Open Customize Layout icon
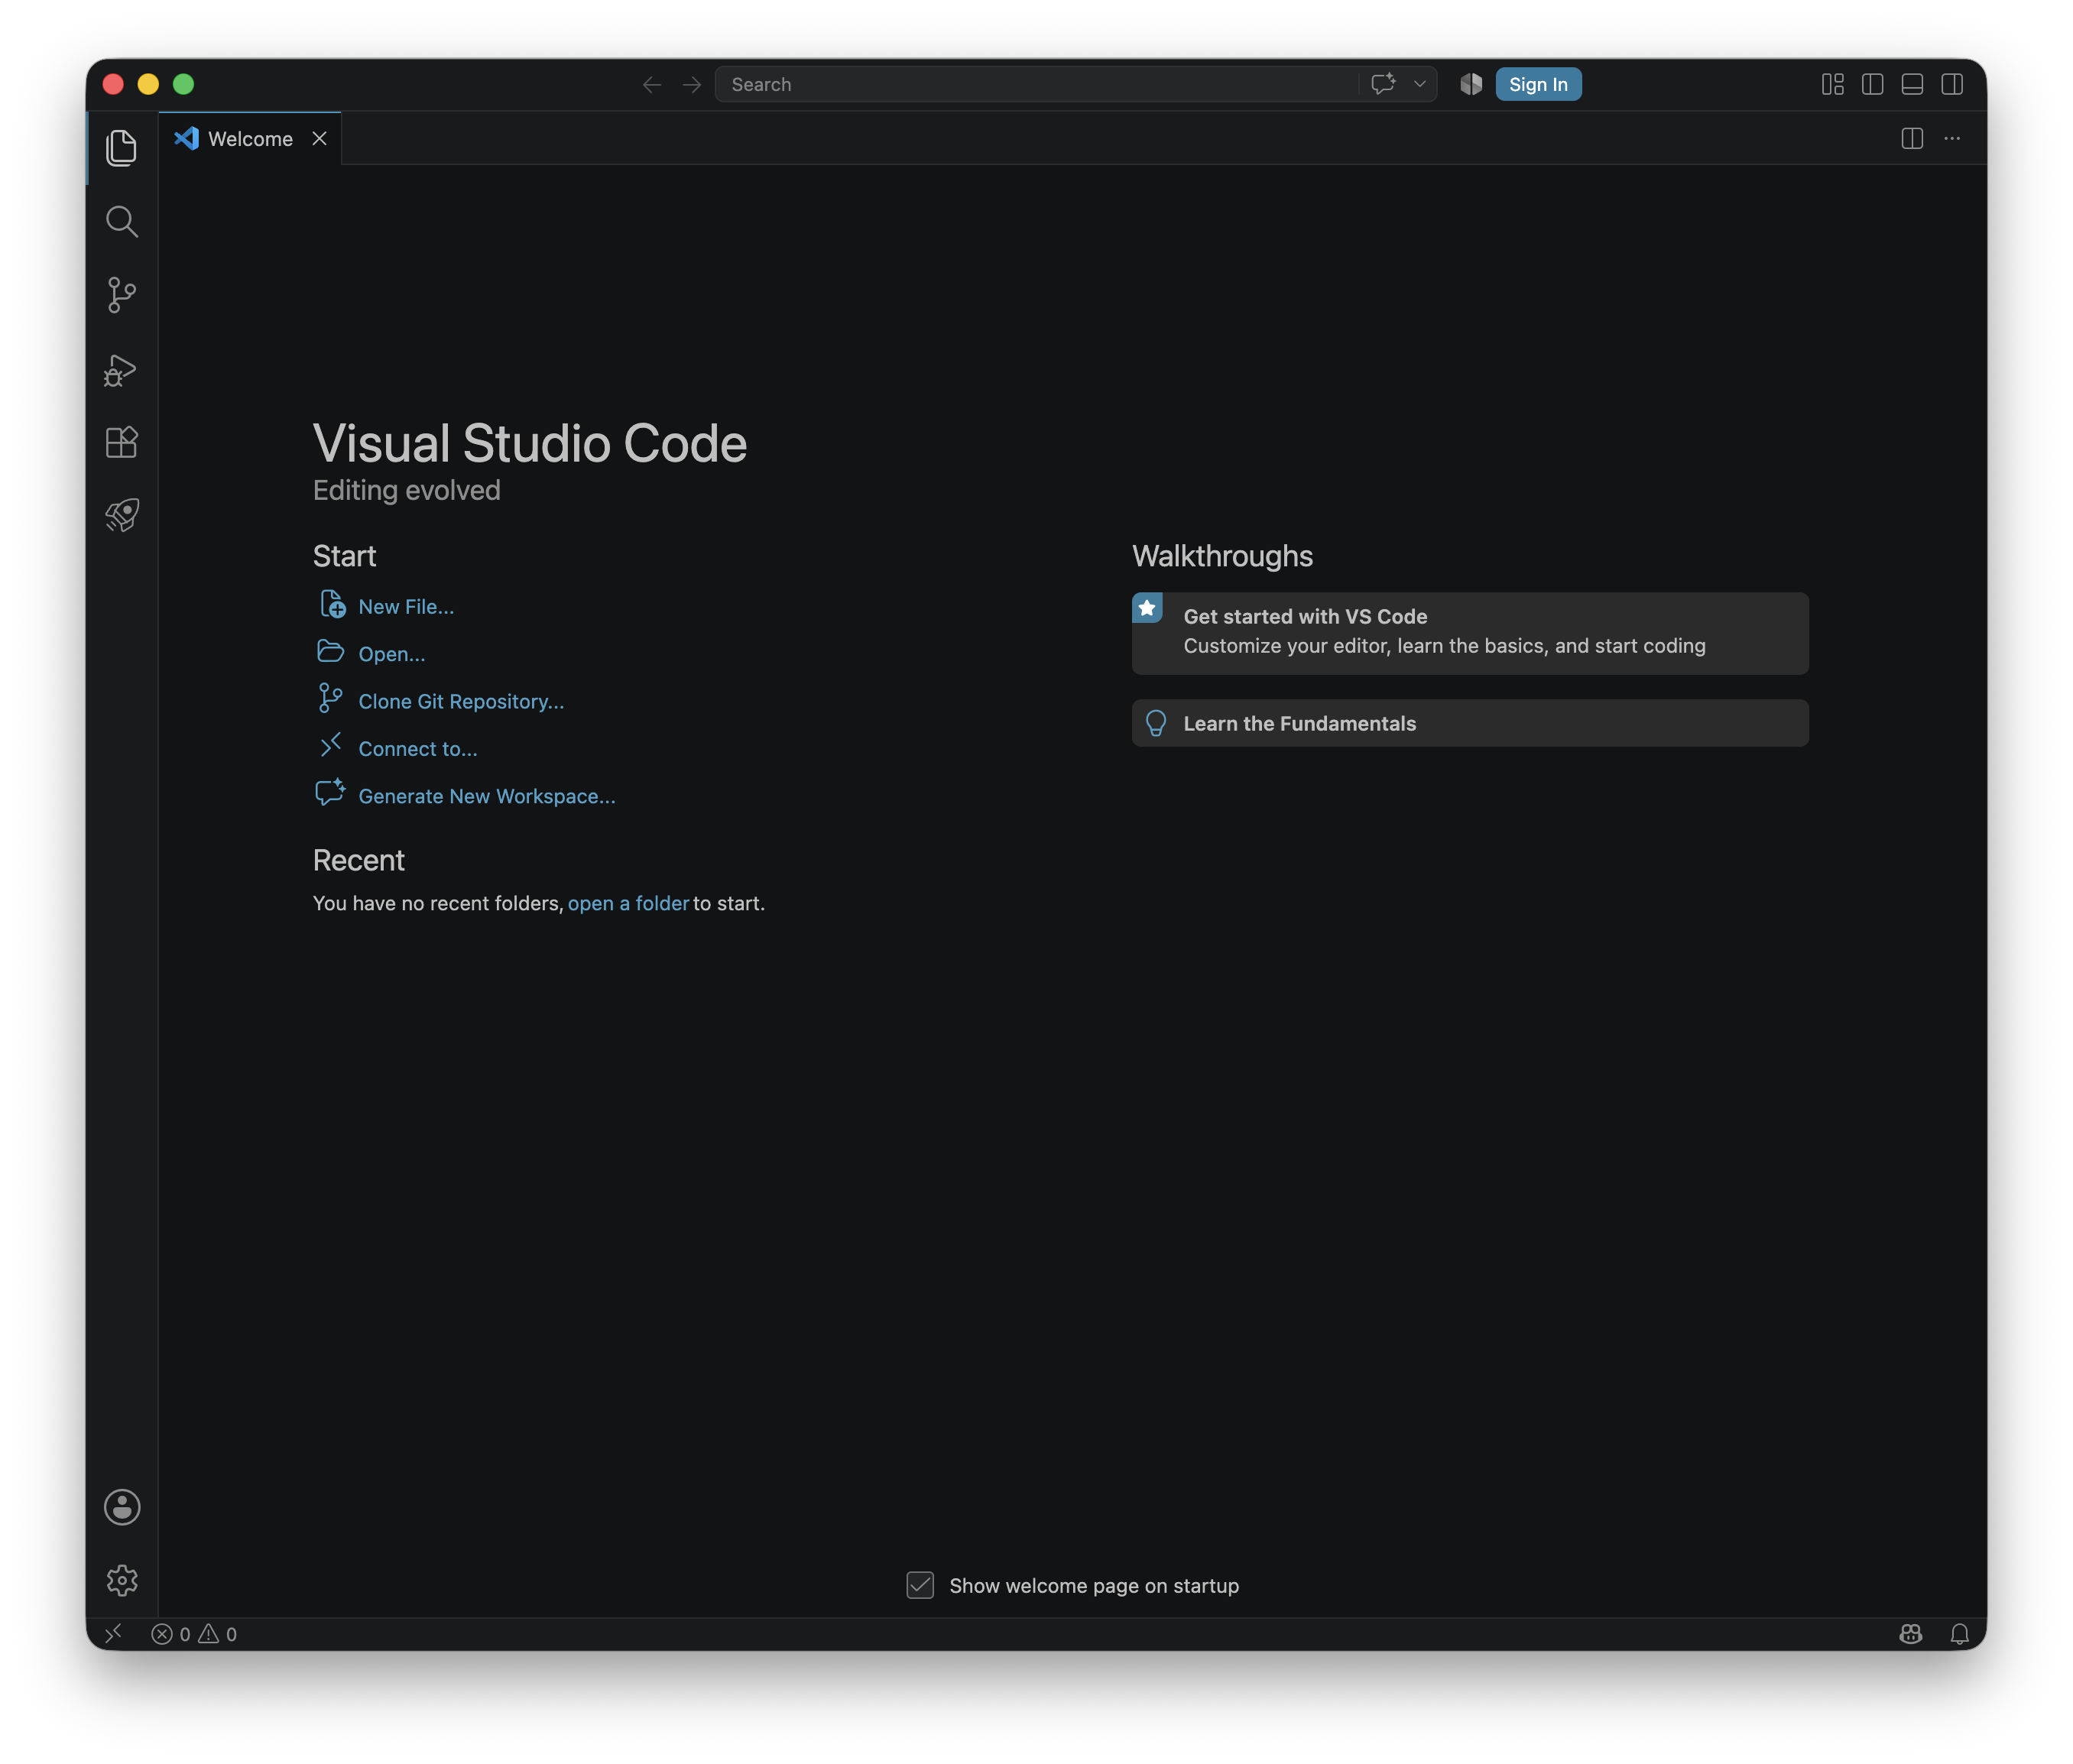Viewport: 2073px width, 1764px height. 1833,84
